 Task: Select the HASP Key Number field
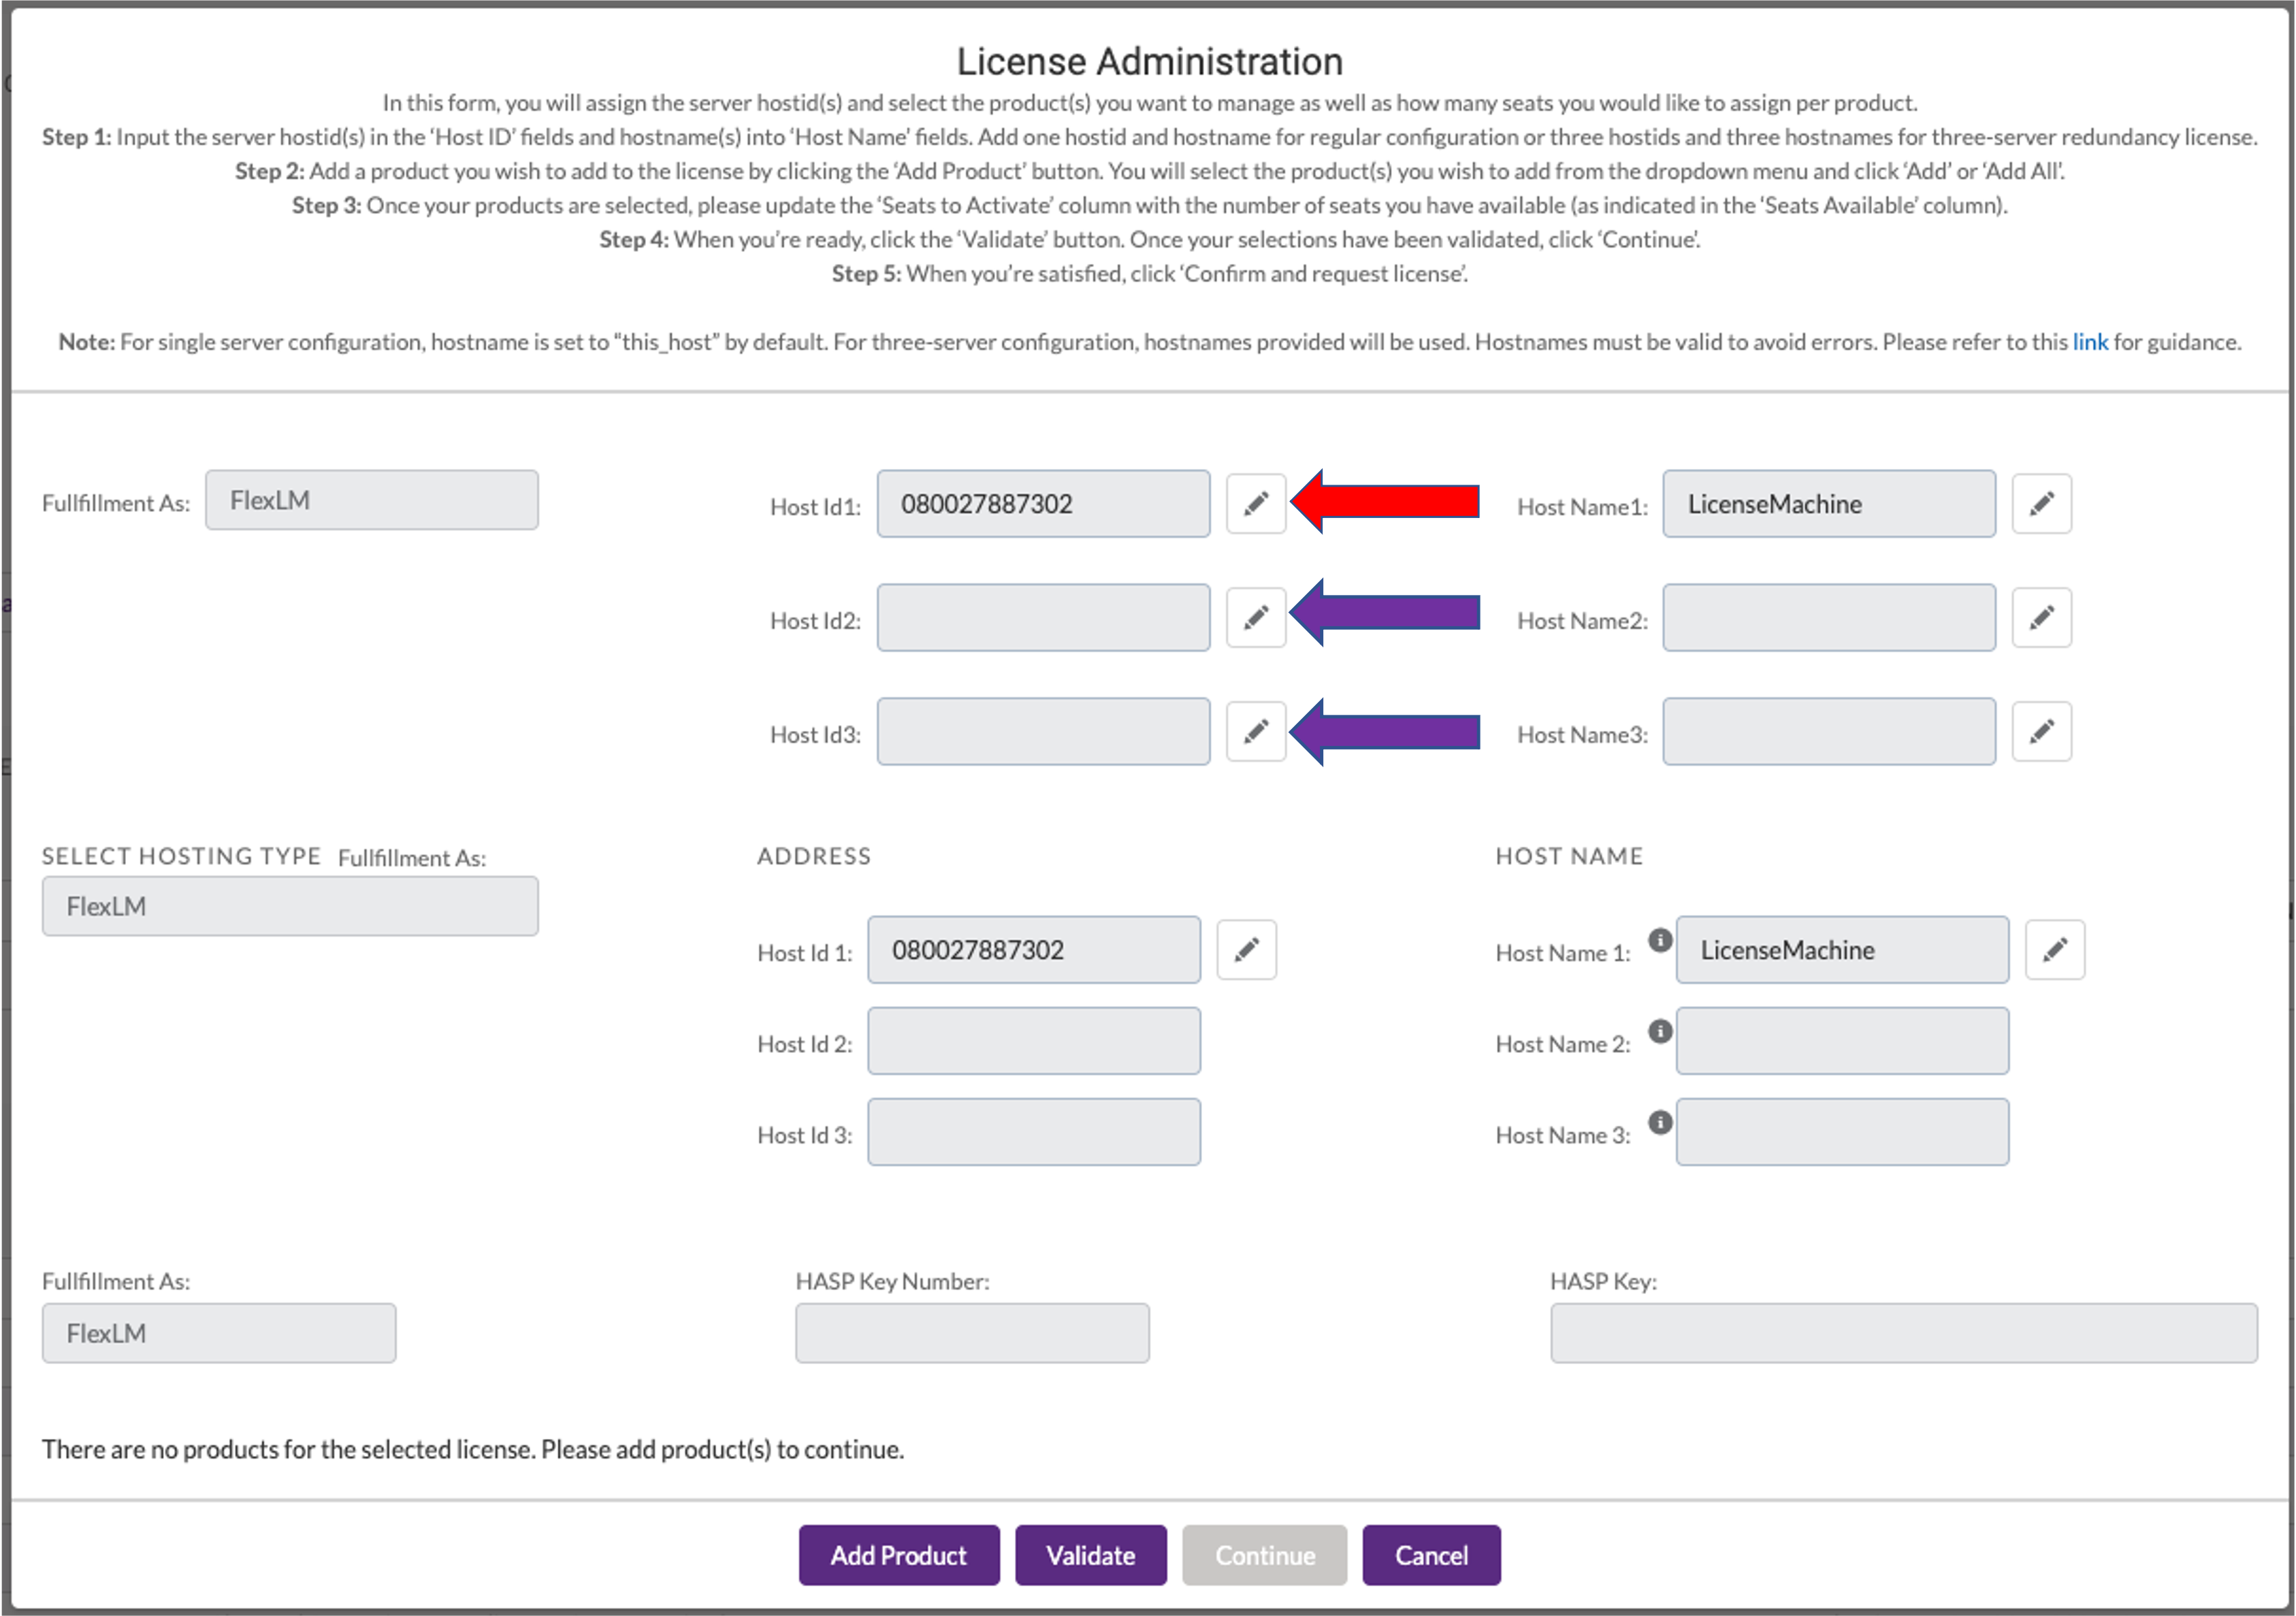[x=971, y=1332]
